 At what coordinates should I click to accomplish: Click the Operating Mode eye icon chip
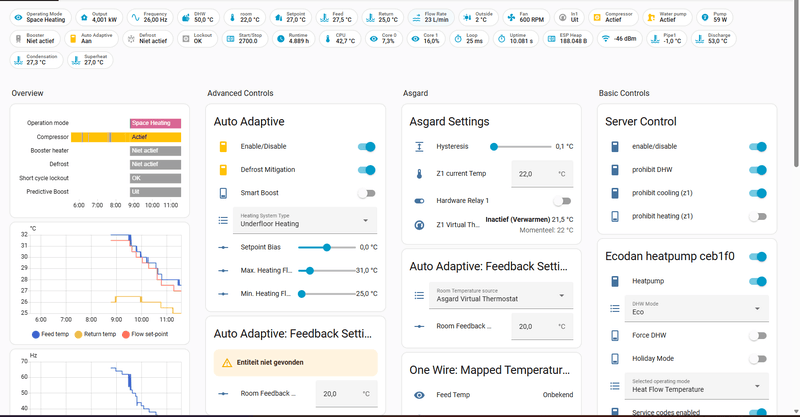(x=16, y=17)
